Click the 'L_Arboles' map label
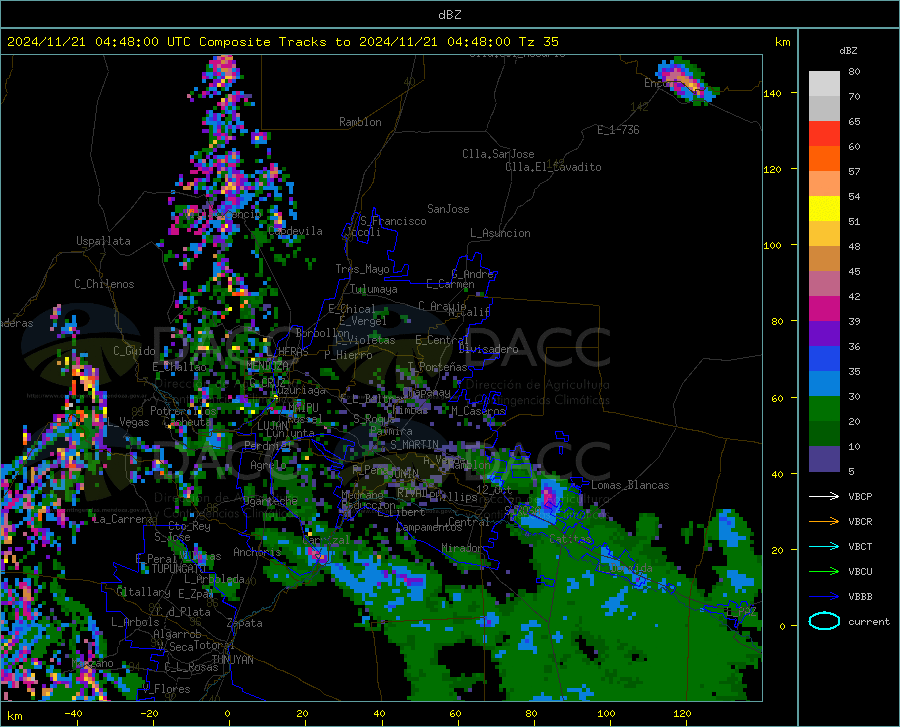 [x=135, y=621]
